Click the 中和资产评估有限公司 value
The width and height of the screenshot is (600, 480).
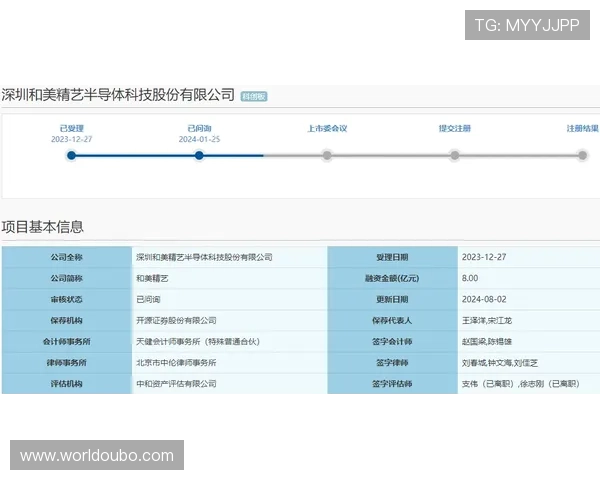point(176,384)
